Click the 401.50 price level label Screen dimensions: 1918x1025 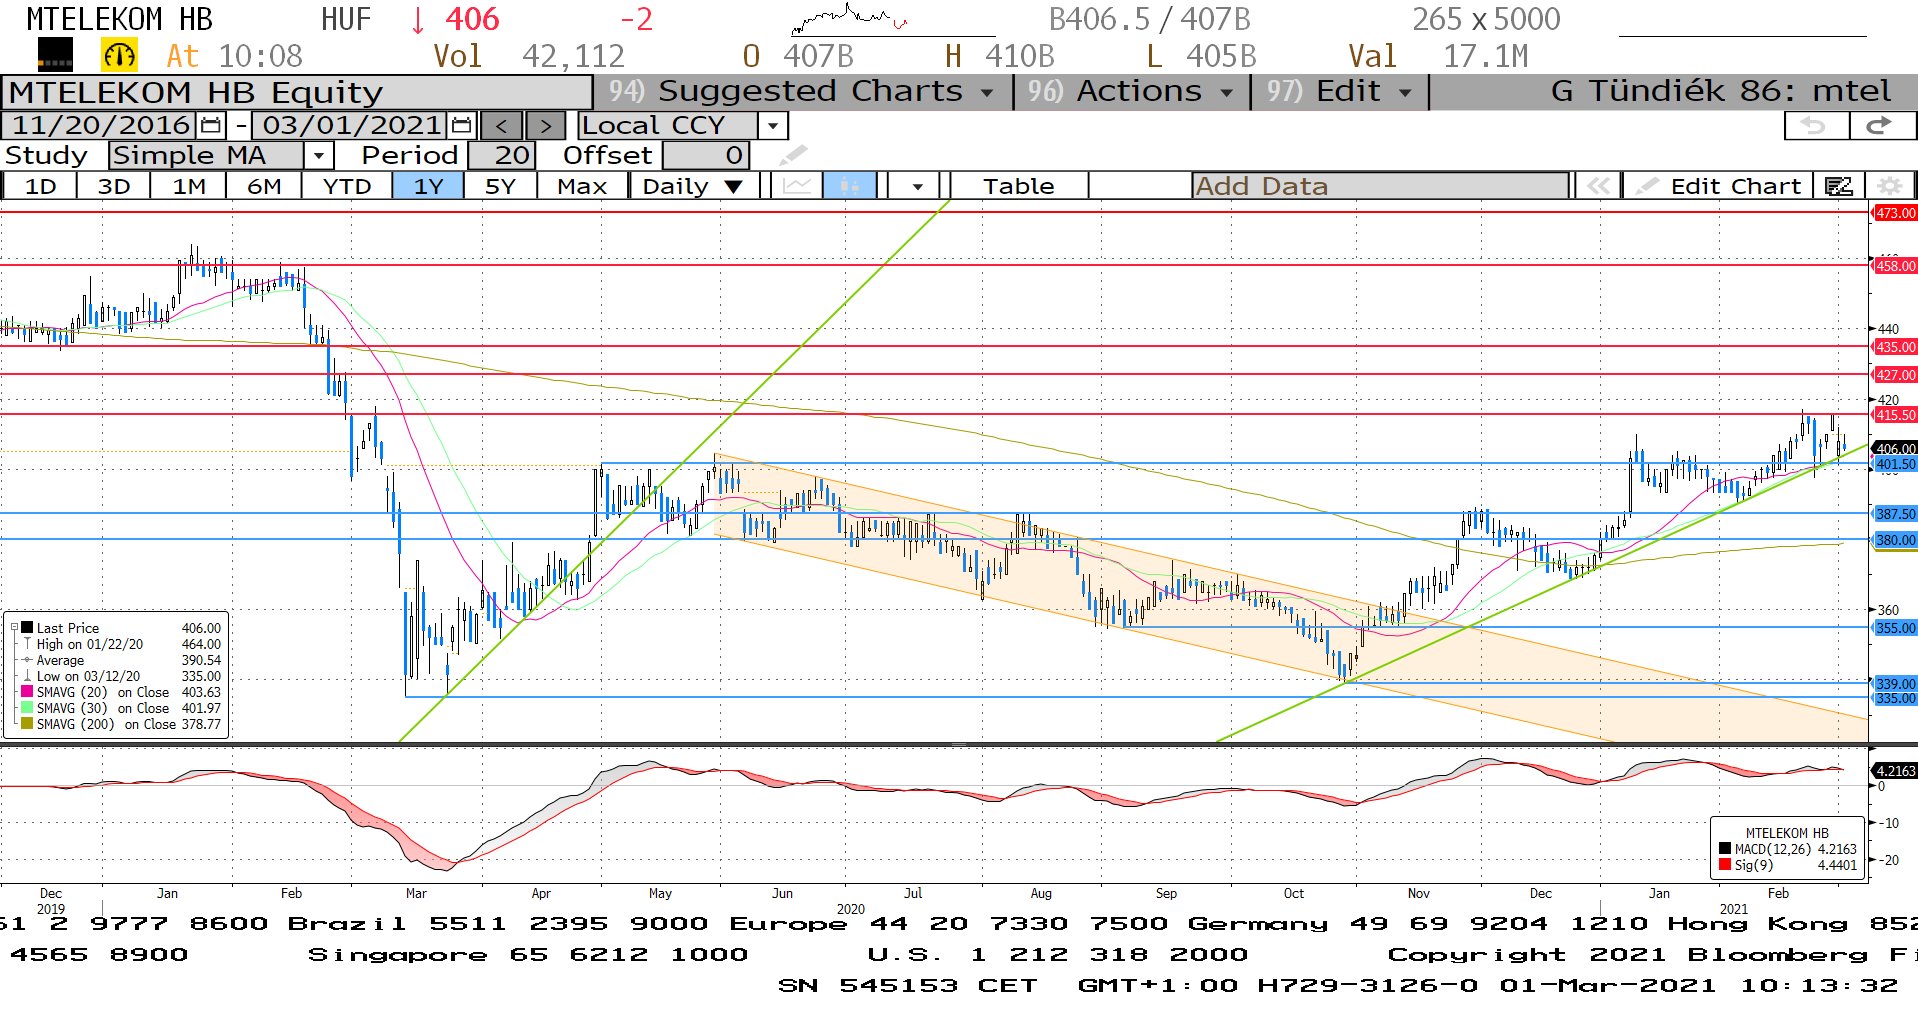coord(1894,464)
